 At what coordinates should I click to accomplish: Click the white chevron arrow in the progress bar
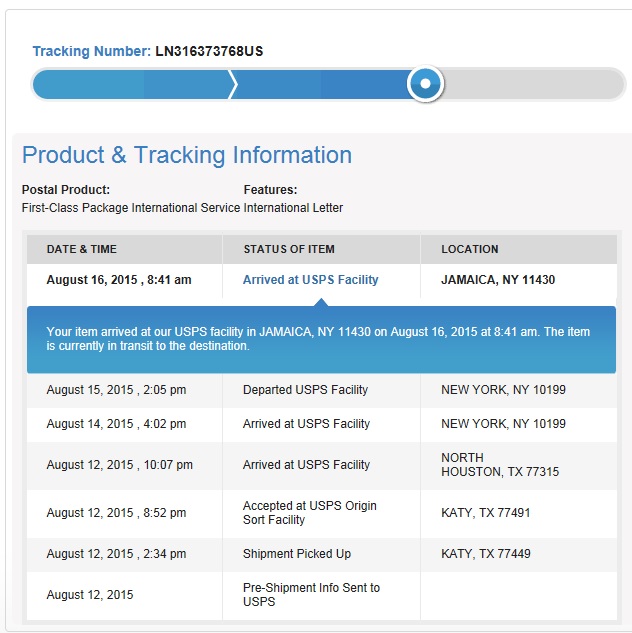coord(233,85)
